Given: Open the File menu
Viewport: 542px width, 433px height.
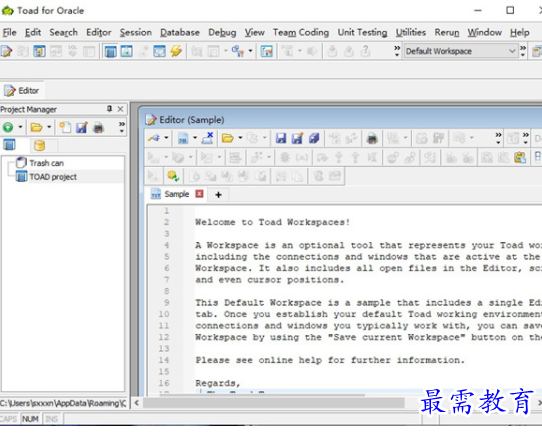Looking at the screenshot, I should click(x=9, y=32).
